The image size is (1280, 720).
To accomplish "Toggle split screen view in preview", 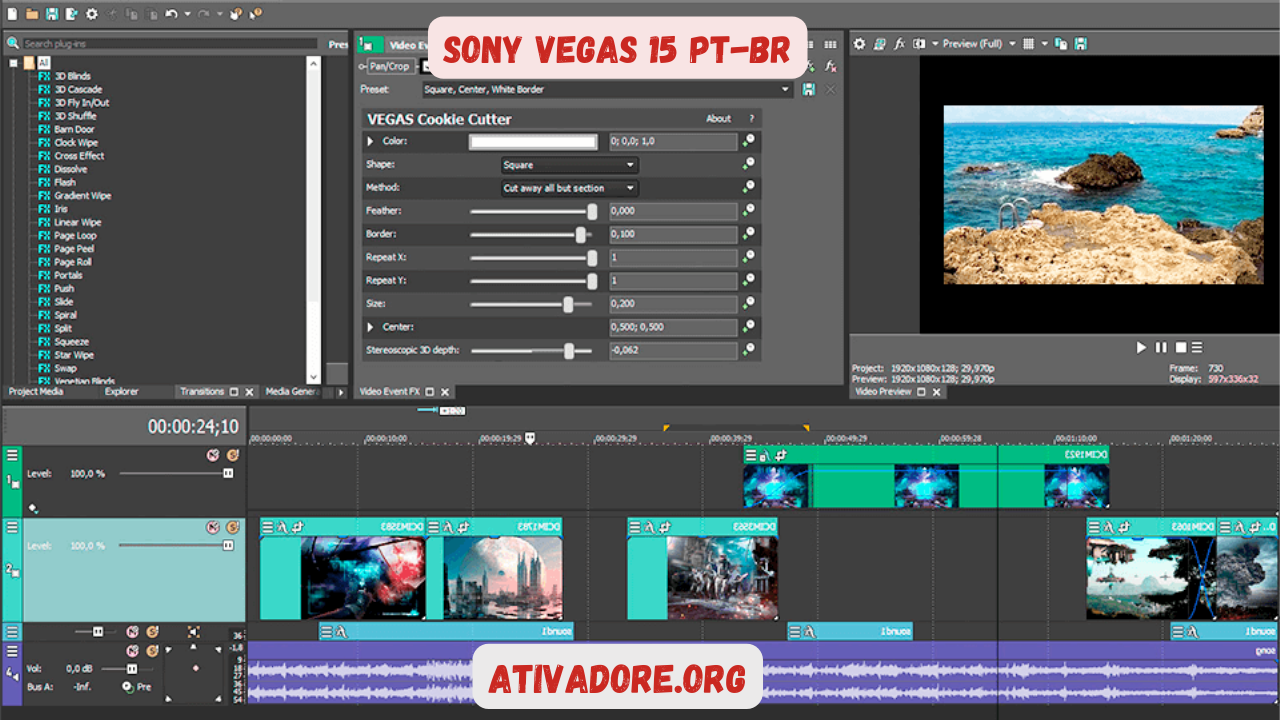I will [x=919, y=44].
